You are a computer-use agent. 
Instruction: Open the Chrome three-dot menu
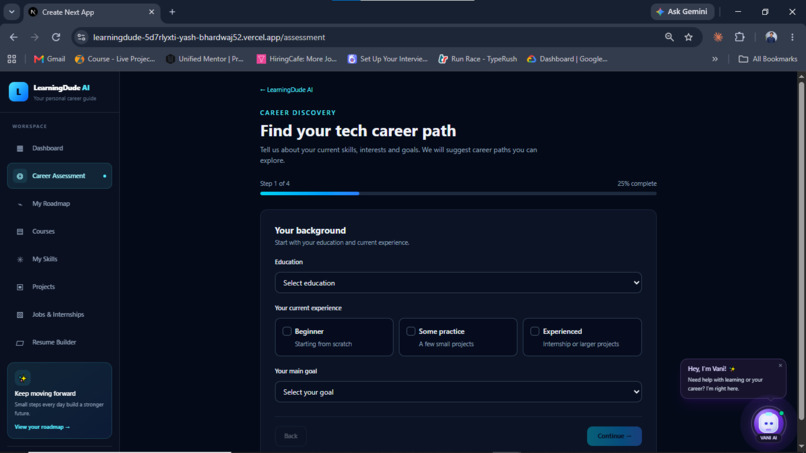[x=792, y=37]
